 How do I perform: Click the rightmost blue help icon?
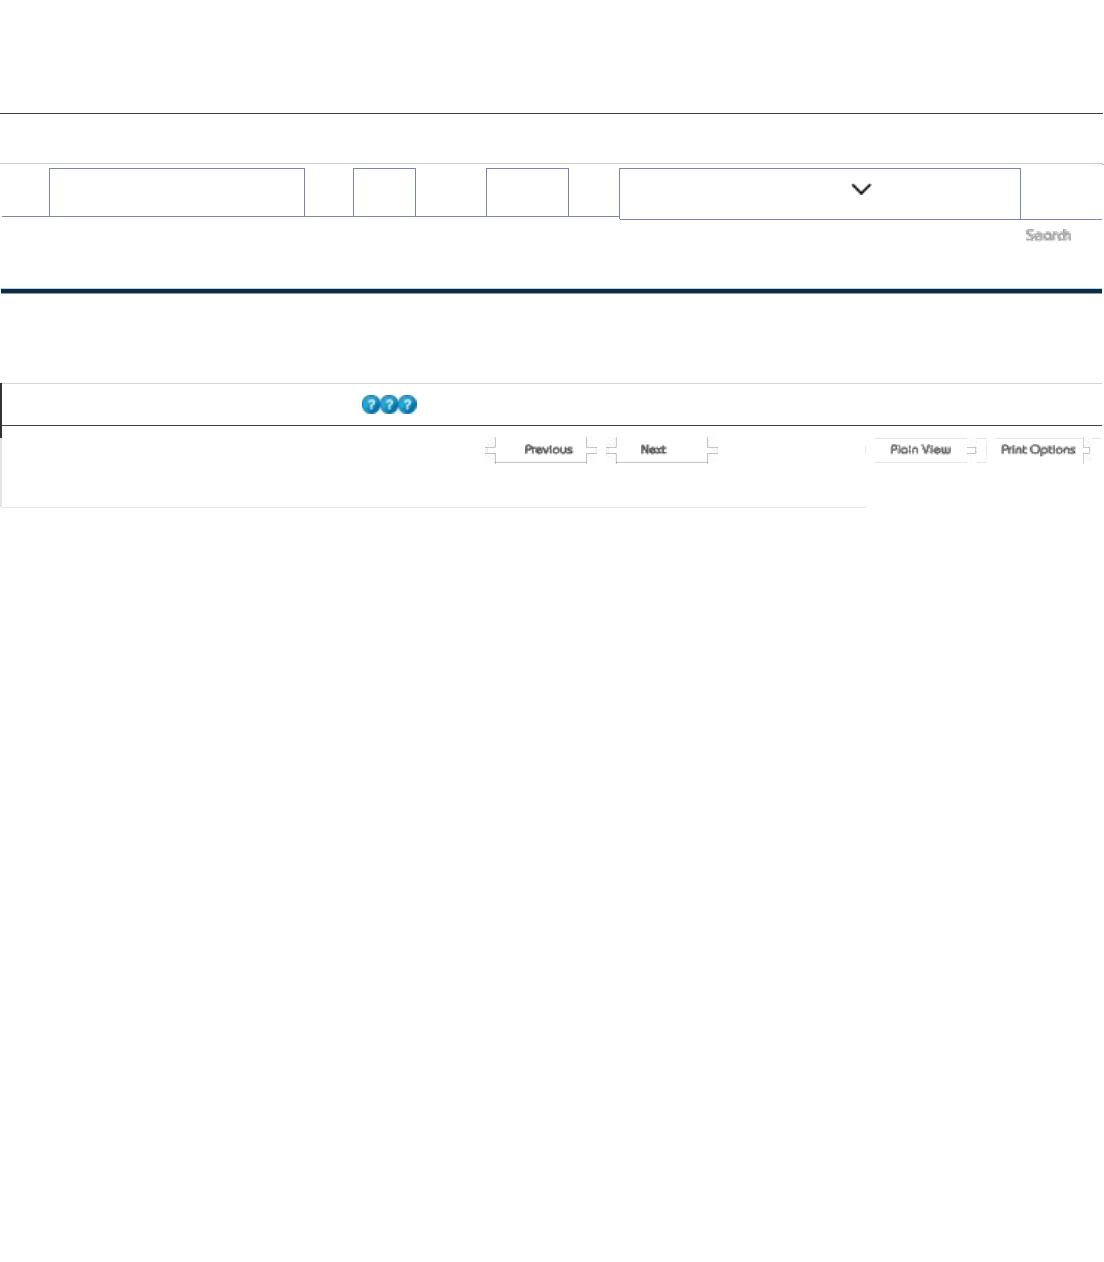(407, 405)
